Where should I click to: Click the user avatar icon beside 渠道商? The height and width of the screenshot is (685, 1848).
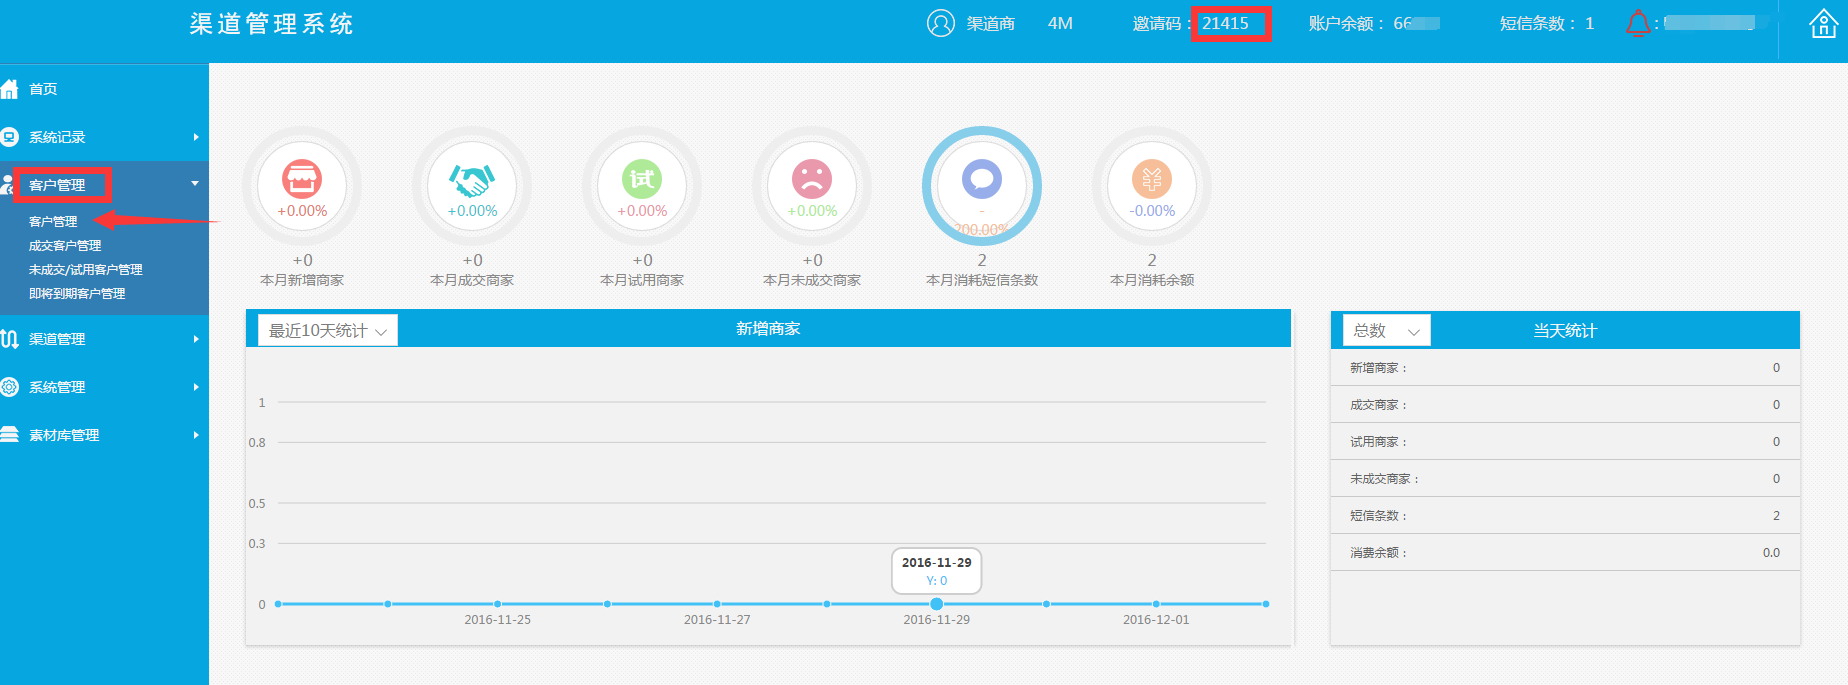click(x=940, y=23)
